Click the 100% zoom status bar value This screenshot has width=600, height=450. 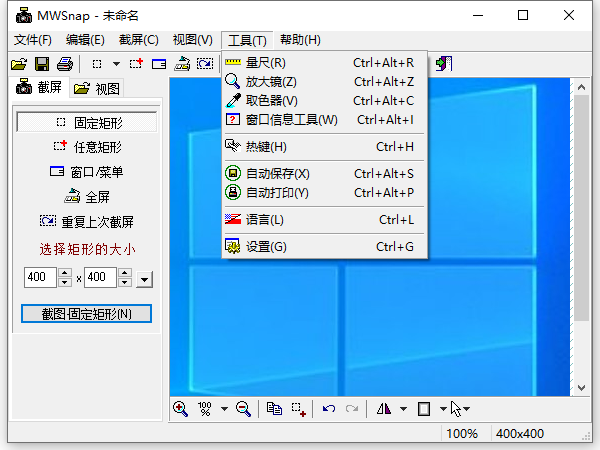click(462, 434)
